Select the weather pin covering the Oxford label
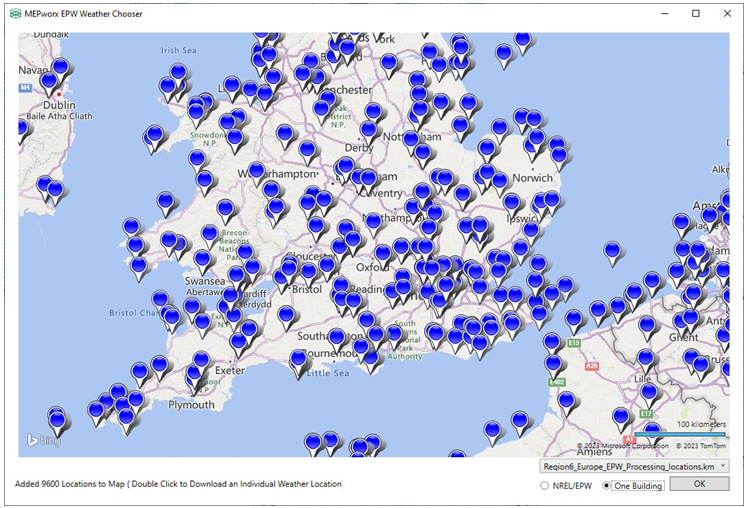746x508 pixels. click(x=383, y=254)
